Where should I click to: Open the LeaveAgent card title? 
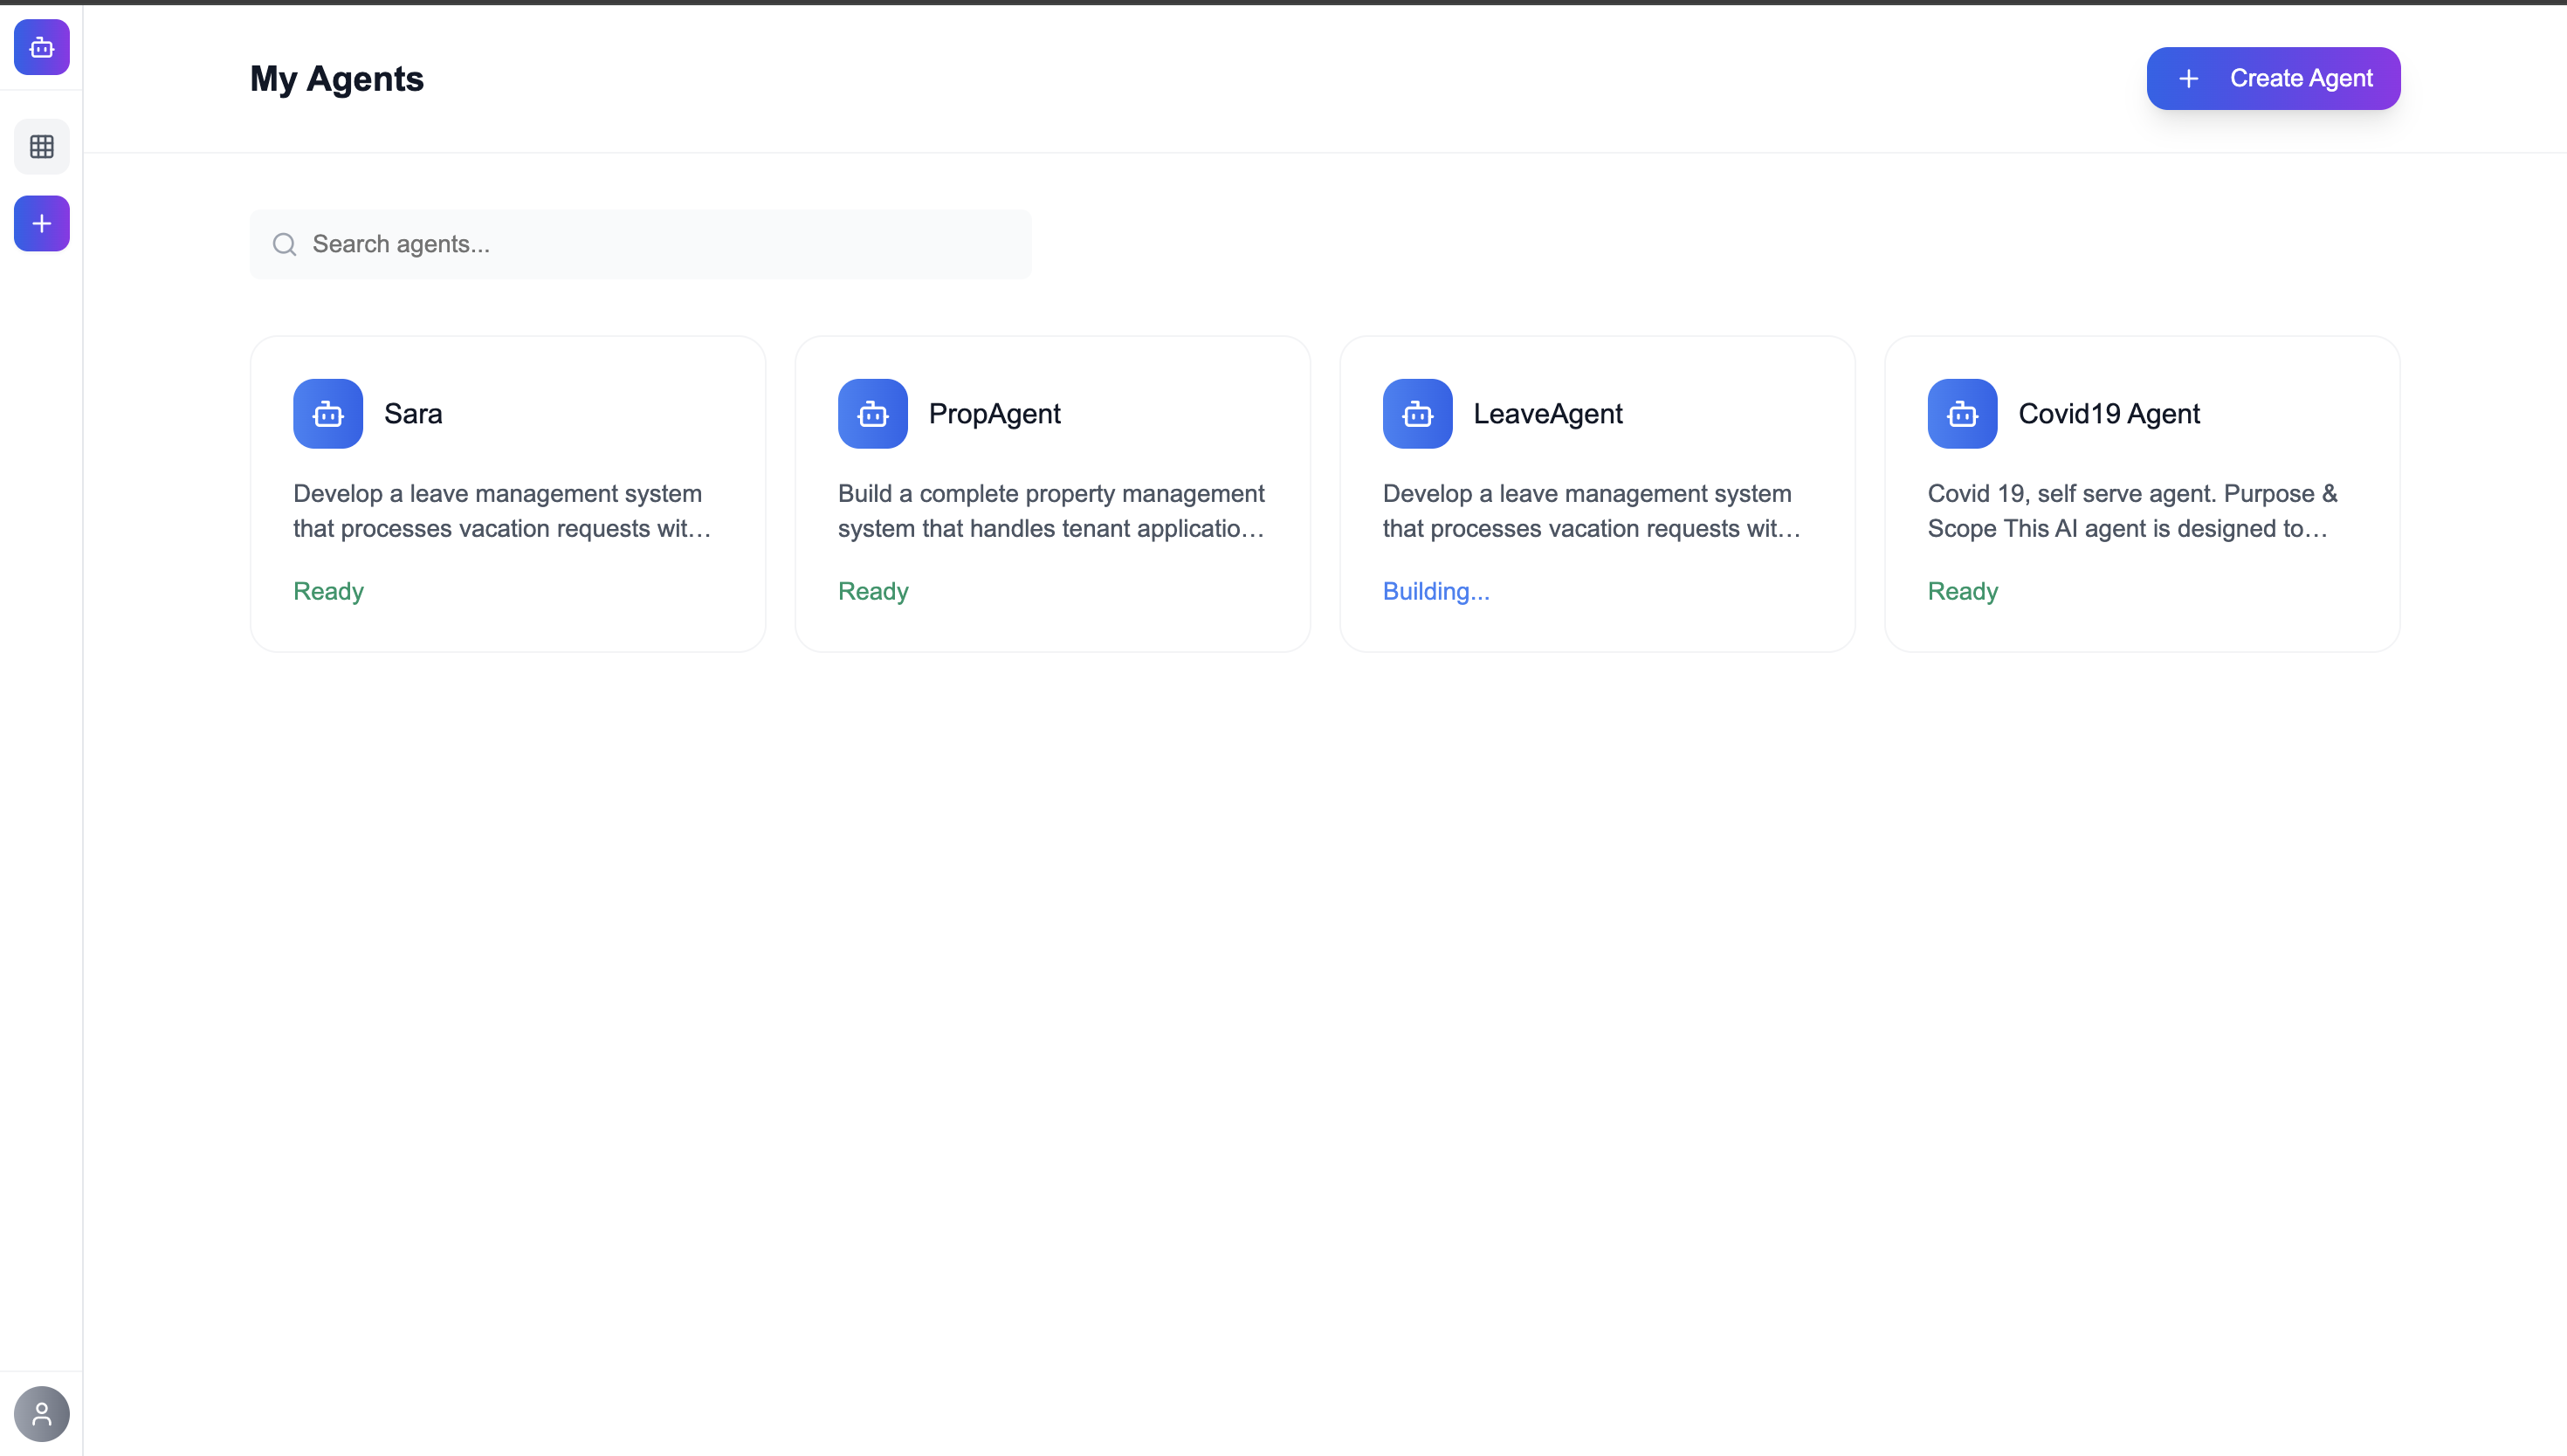[x=1547, y=413]
